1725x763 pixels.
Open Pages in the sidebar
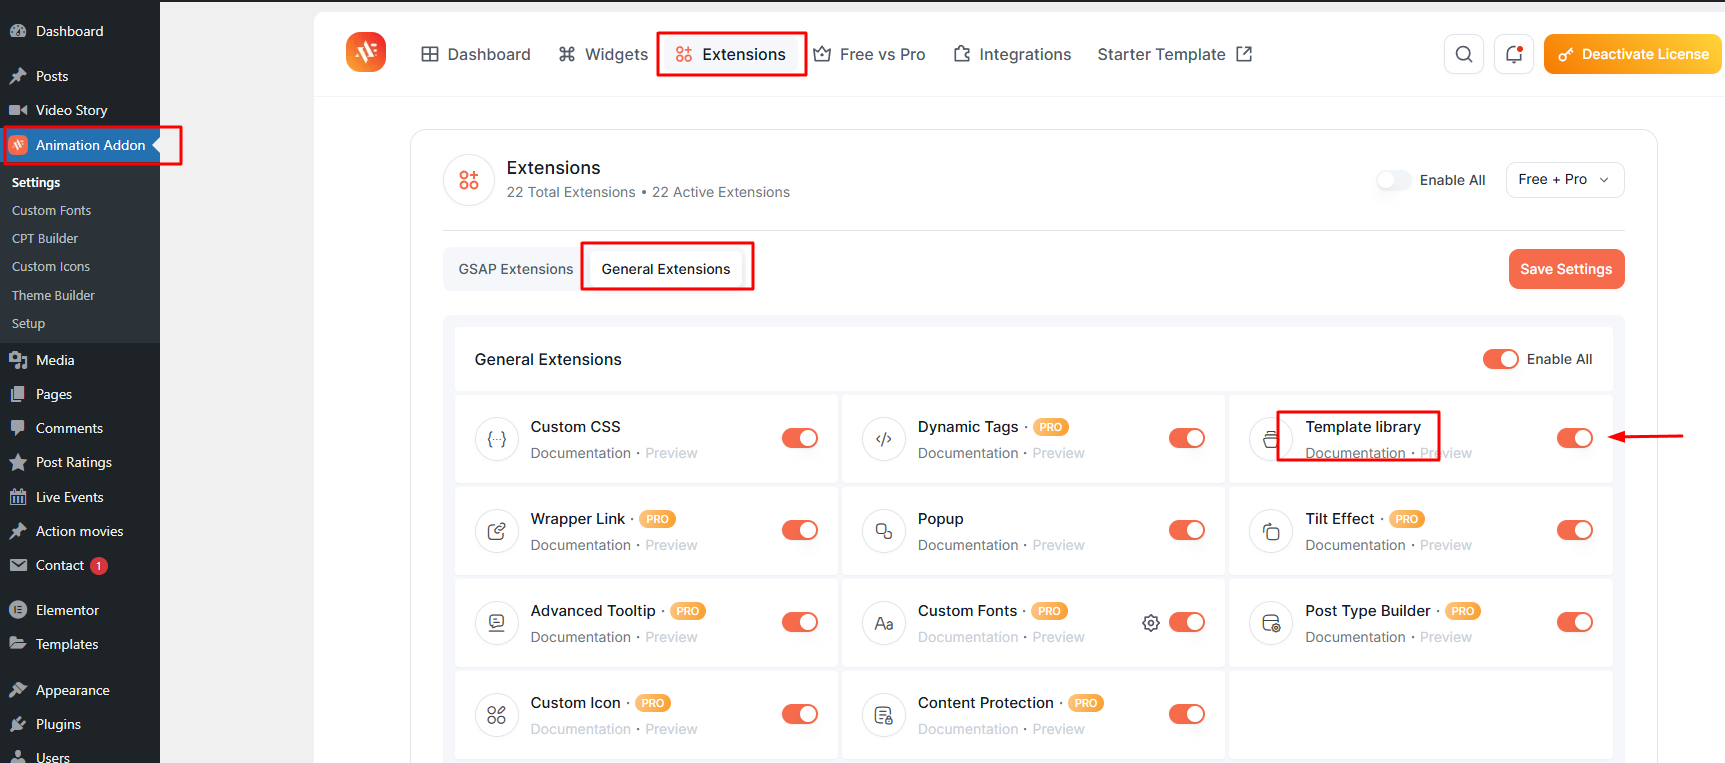[x=80, y=394]
